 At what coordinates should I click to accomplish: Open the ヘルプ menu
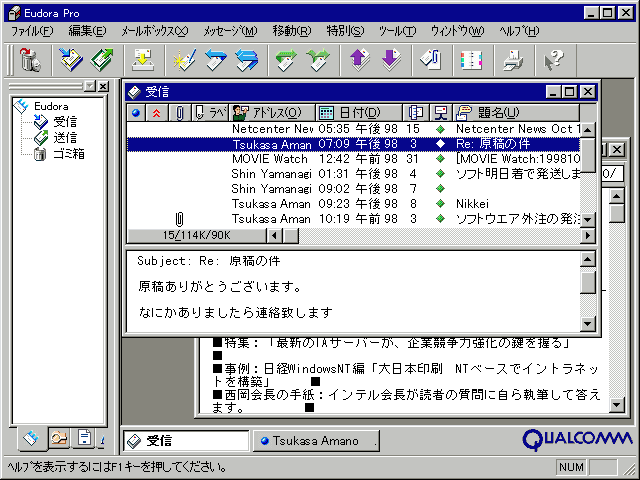pos(519,31)
